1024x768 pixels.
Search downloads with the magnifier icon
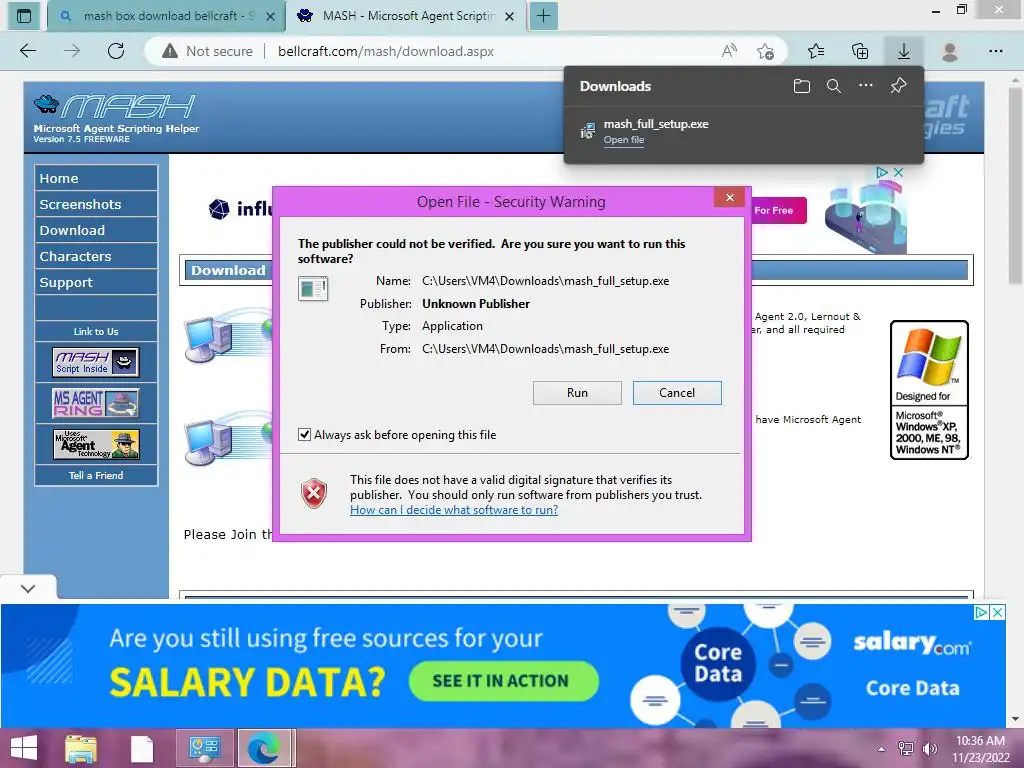tap(833, 86)
